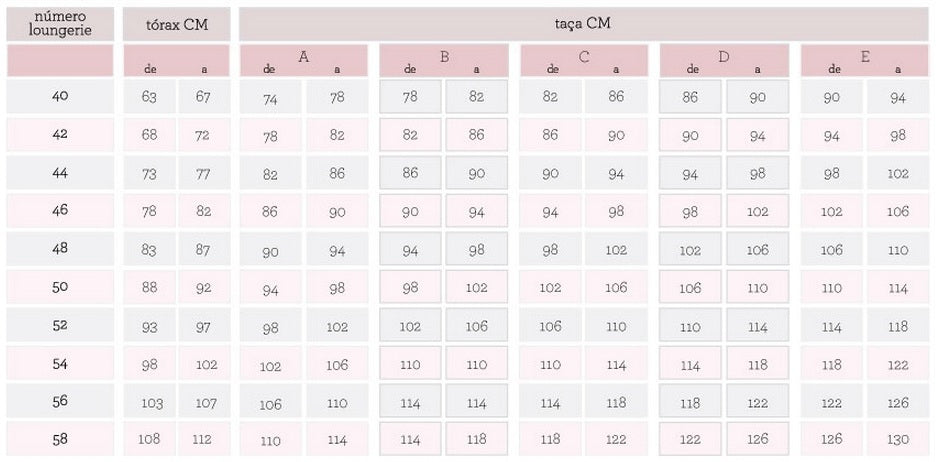Click the 'taça CM' header bar
The height and width of the screenshot is (462, 936).
click(x=582, y=23)
